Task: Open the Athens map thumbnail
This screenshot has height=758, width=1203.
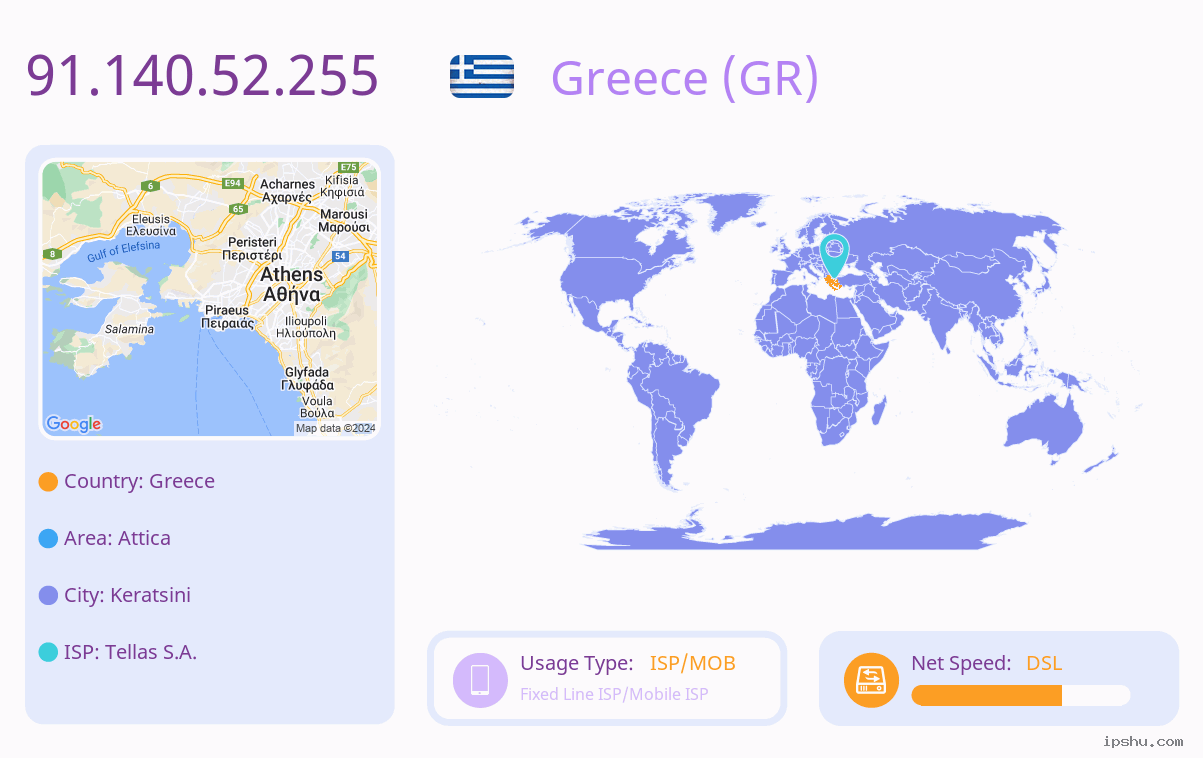Action: [210, 299]
